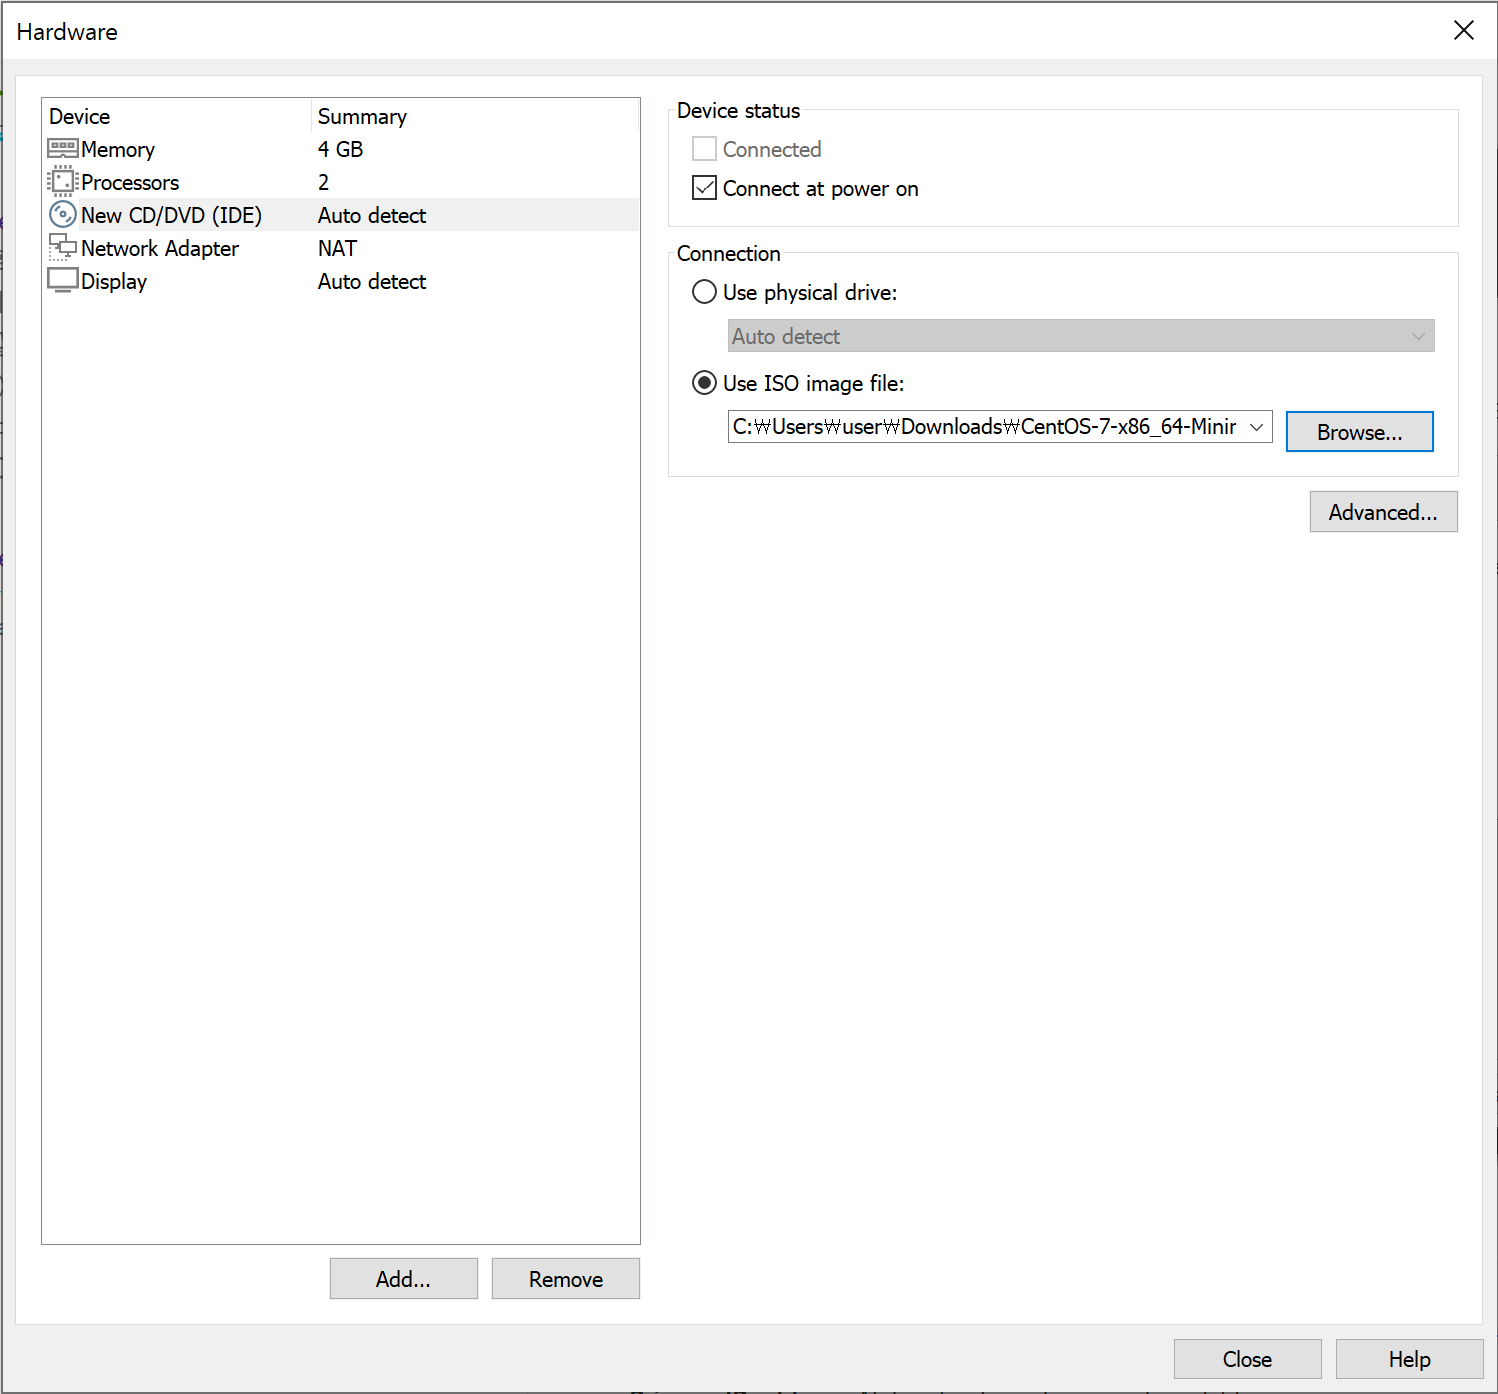The height and width of the screenshot is (1394, 1498).
Task: Click the Network Adapter icon
Action: click(63, 248)
